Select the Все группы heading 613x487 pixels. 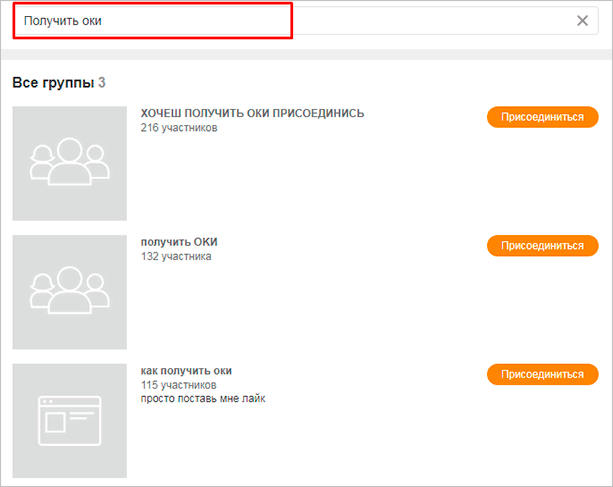pos(52,82)
